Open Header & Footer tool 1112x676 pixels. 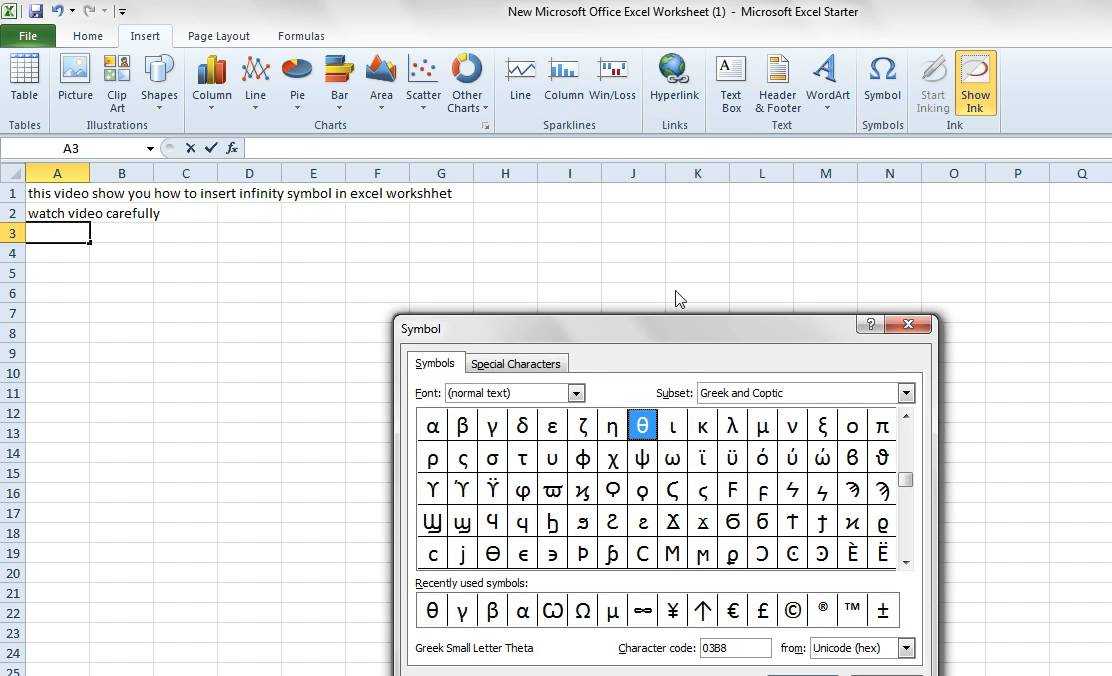click(778, 82)
